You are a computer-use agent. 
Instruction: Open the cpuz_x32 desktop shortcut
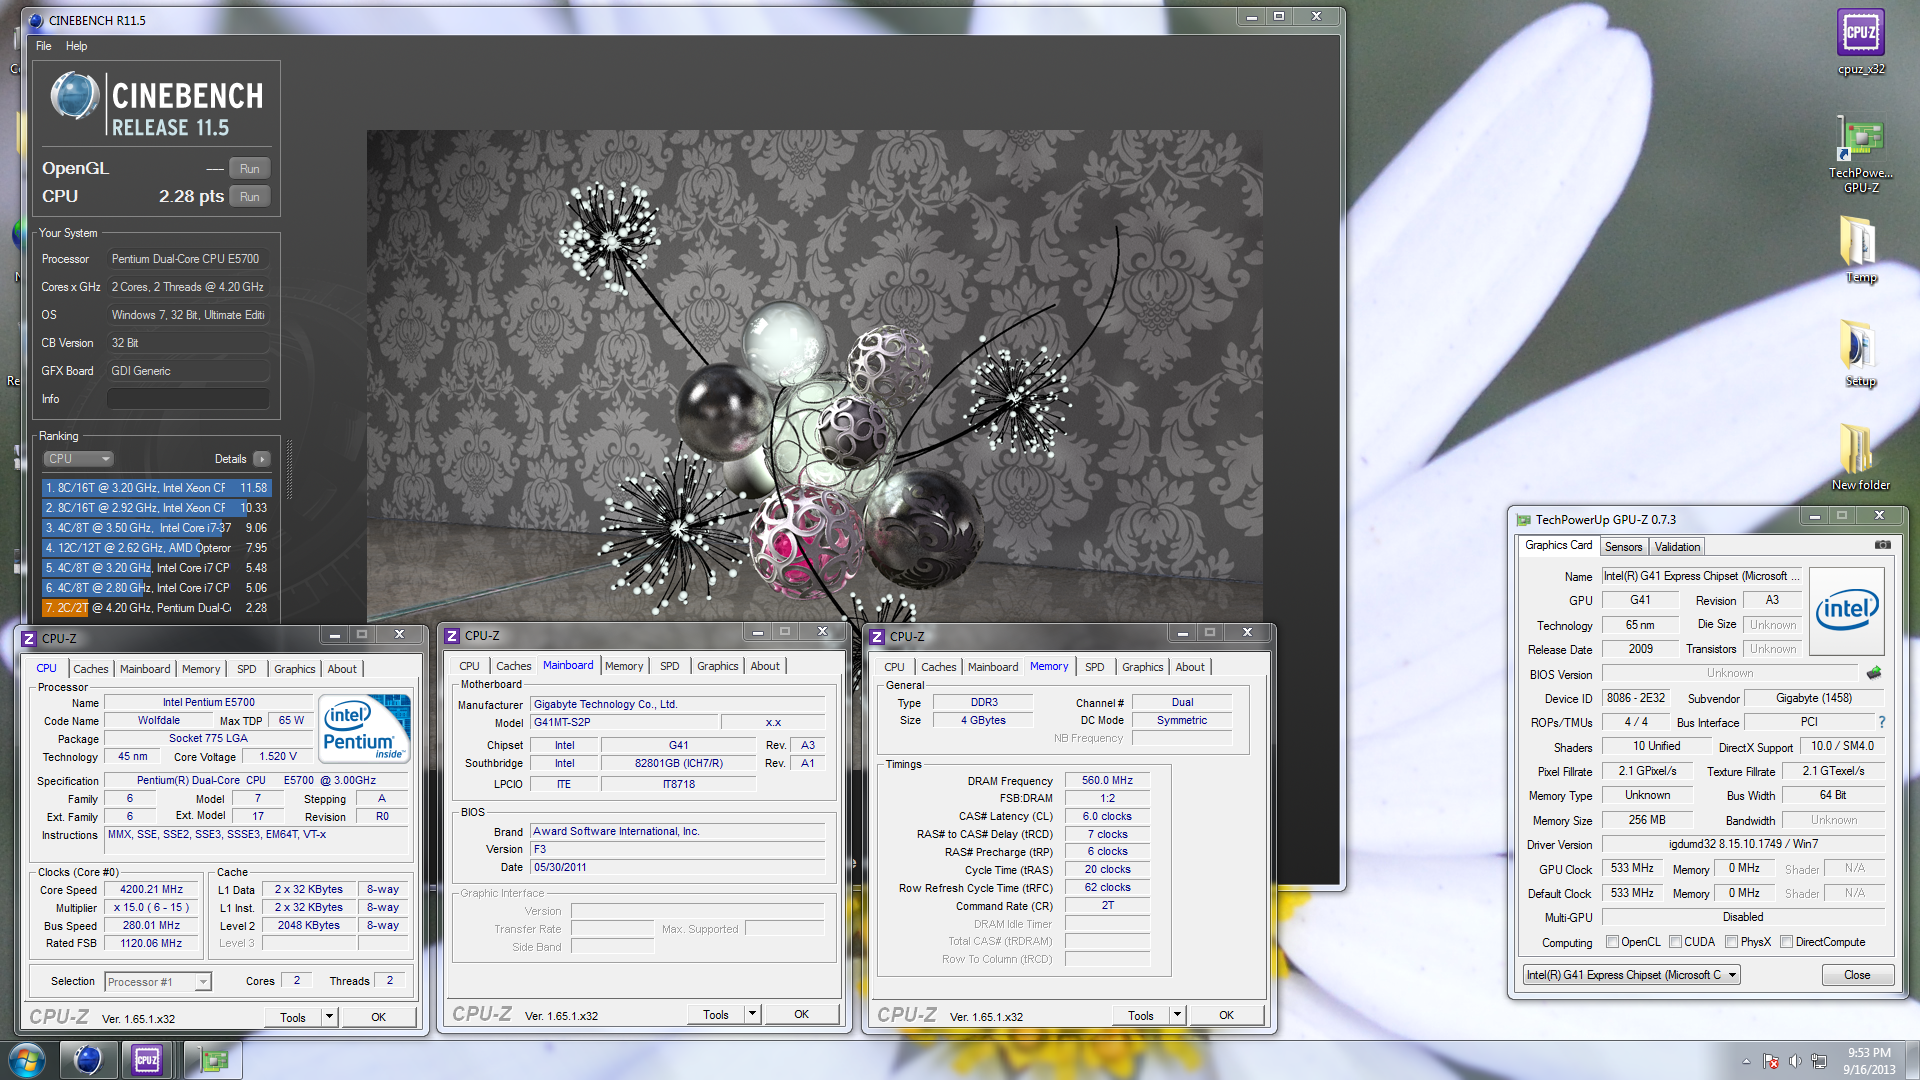click(1860, 42)
